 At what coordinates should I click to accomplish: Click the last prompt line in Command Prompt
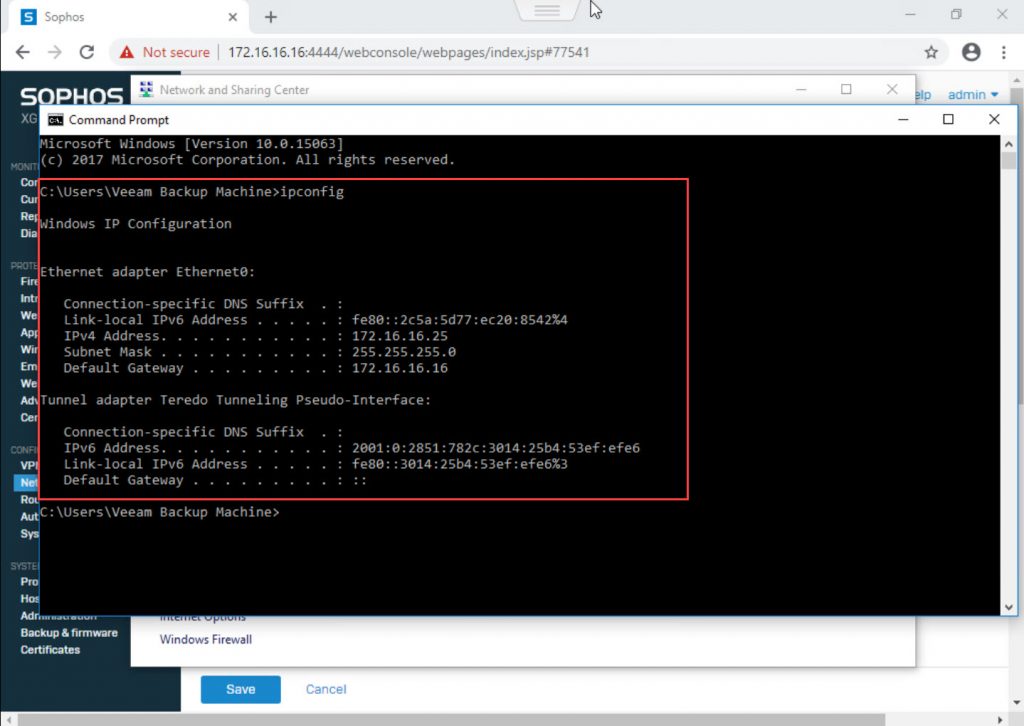tap(160, 512)
